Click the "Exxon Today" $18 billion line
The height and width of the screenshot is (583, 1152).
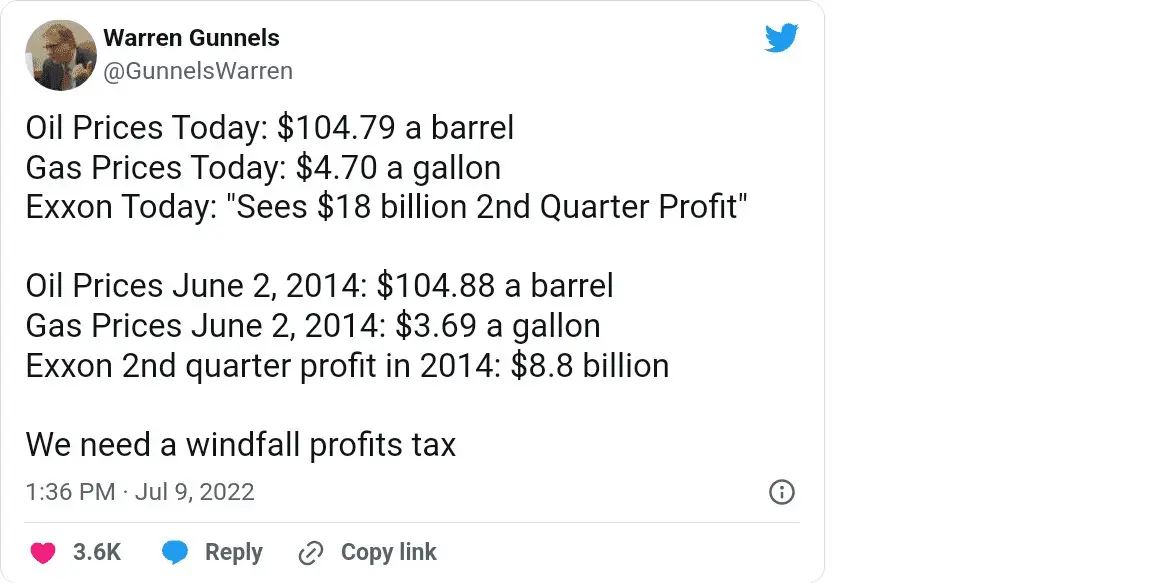coord(387,207)
